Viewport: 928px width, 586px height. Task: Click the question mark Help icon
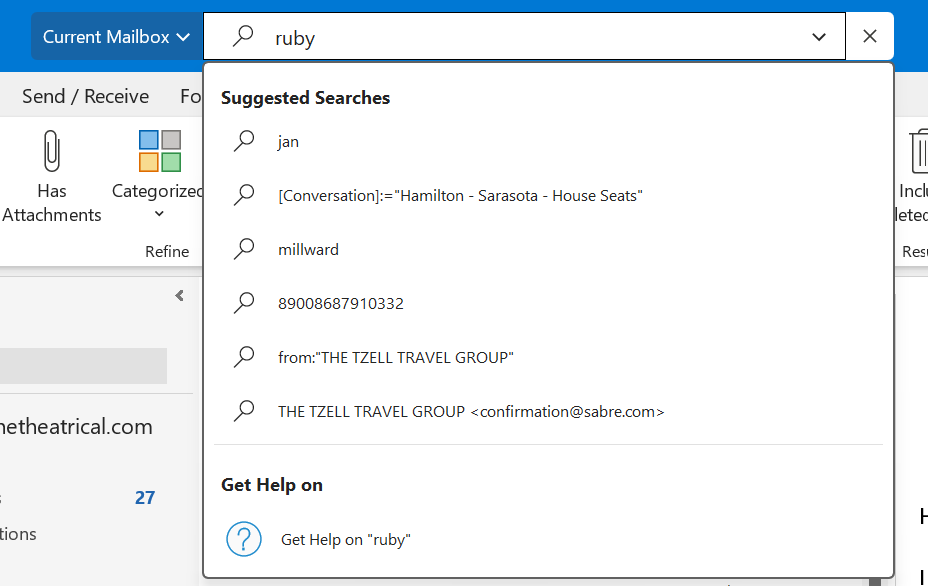coord(244,539)
